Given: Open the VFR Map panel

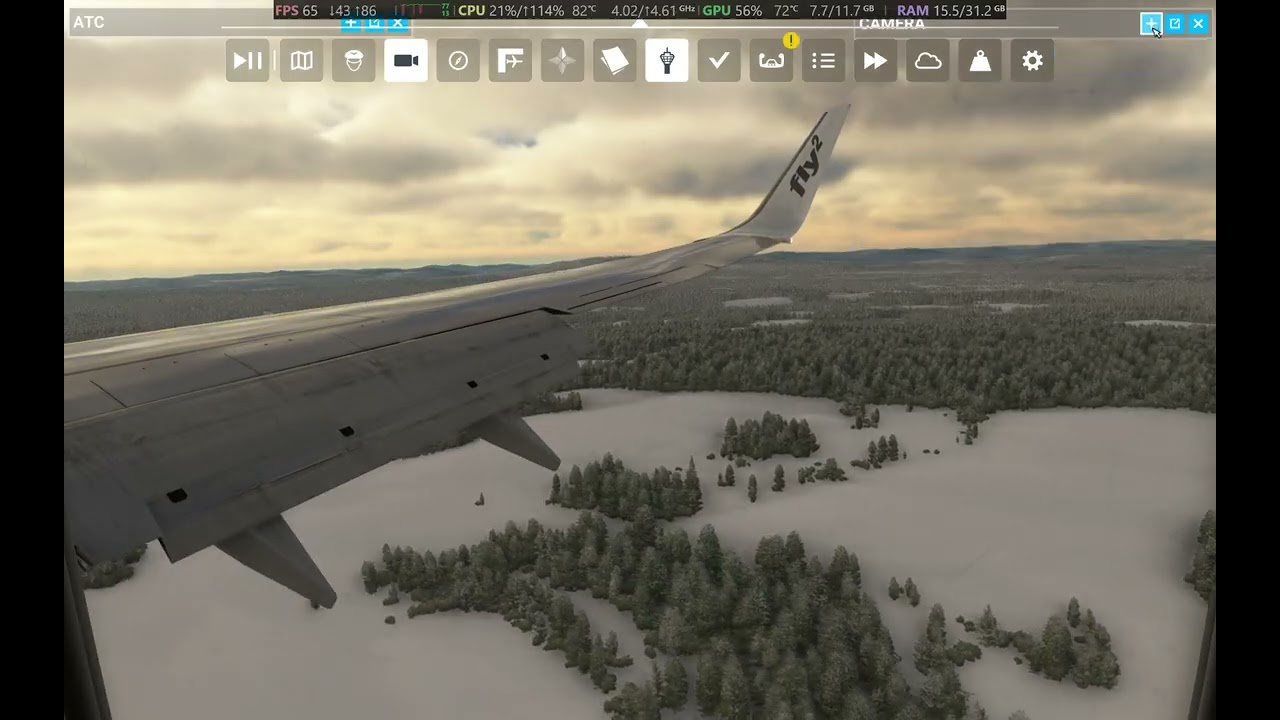Looking at the screenshot, I should click(x=301, y=61).
